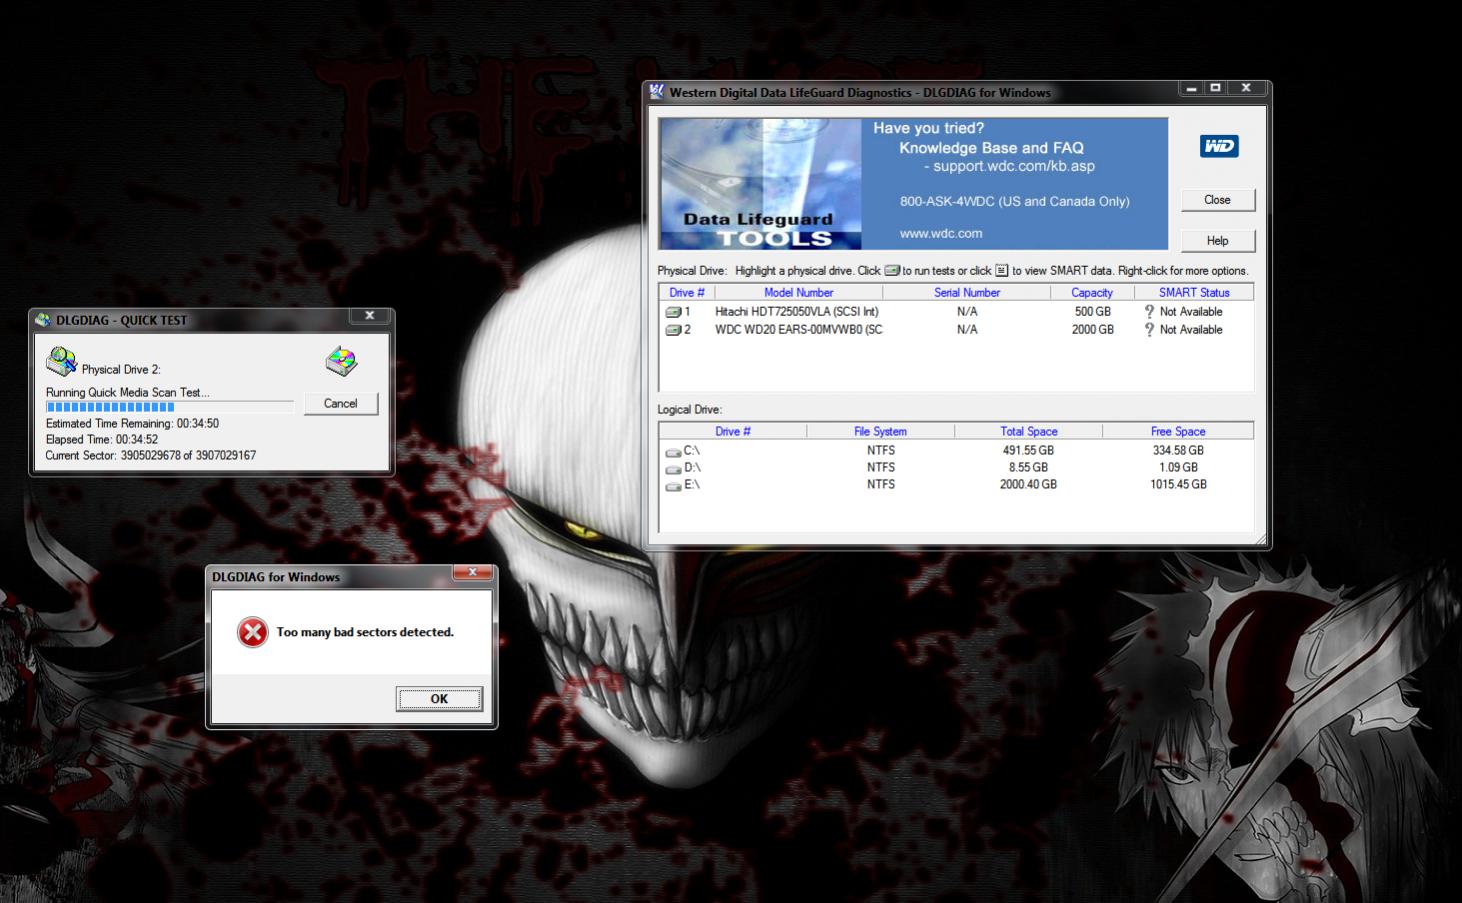Viewport: 1462px width, 903px height.
Task: Click the WD logo icon
Action: 1219,146
